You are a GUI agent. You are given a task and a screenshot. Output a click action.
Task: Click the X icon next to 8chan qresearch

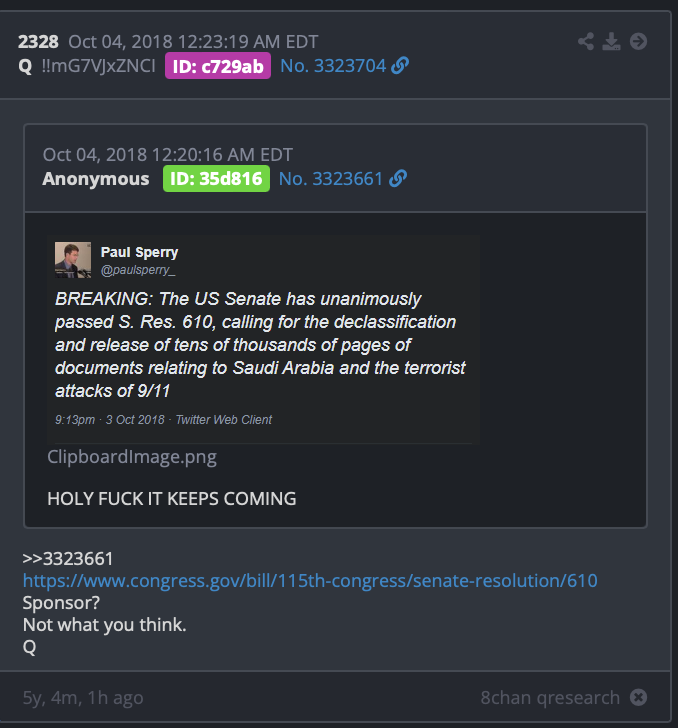pos(639,697)
